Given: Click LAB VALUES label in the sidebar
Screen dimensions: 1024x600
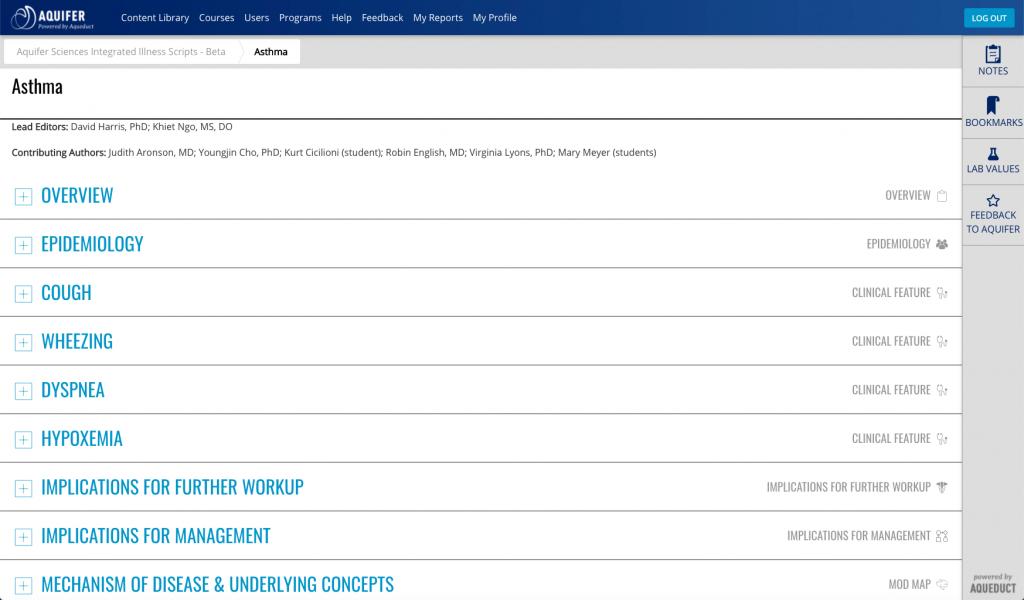Looking at the screenshot, I should (x=993, y=169).
